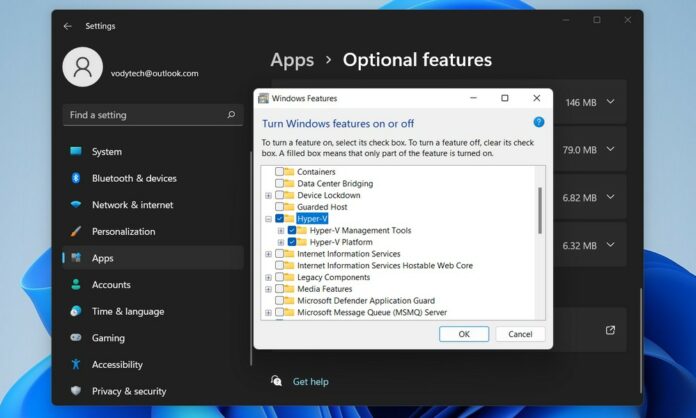Click the Bluetooth icon in sidebar
Screen dimensions: 696x418
pyautogui.click(x=76, y=178)
